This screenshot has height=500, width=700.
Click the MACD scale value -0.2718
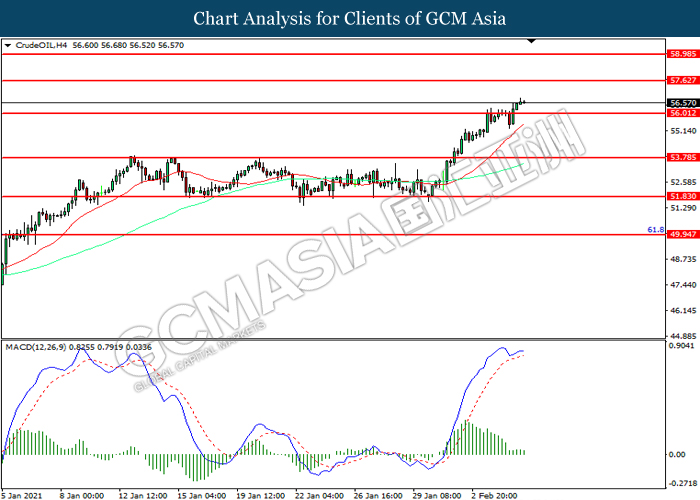coord(683,483)
